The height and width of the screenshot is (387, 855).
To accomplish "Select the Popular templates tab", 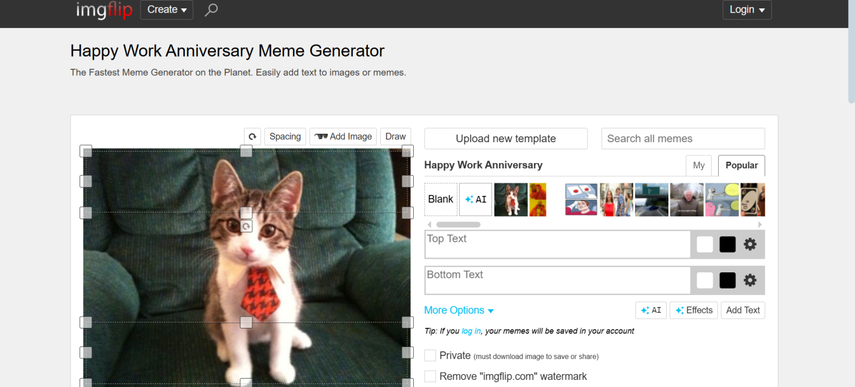I will coord(742,166).
